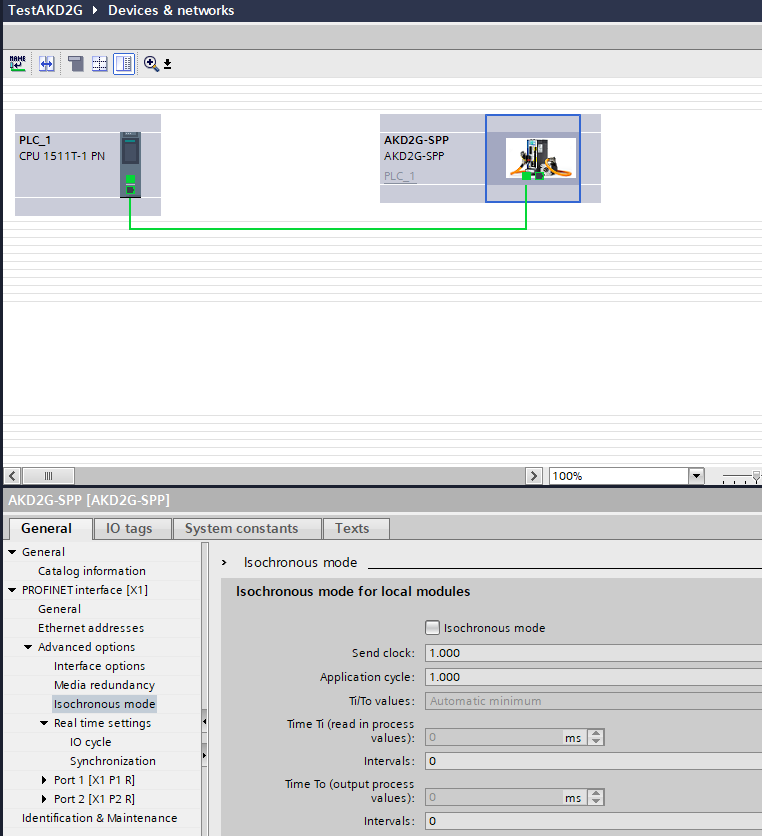Screen dimensions: 762x836
Task: Enable the Isochronous mode checkbox
Action: pyautogui.click(x=432, y=628)
